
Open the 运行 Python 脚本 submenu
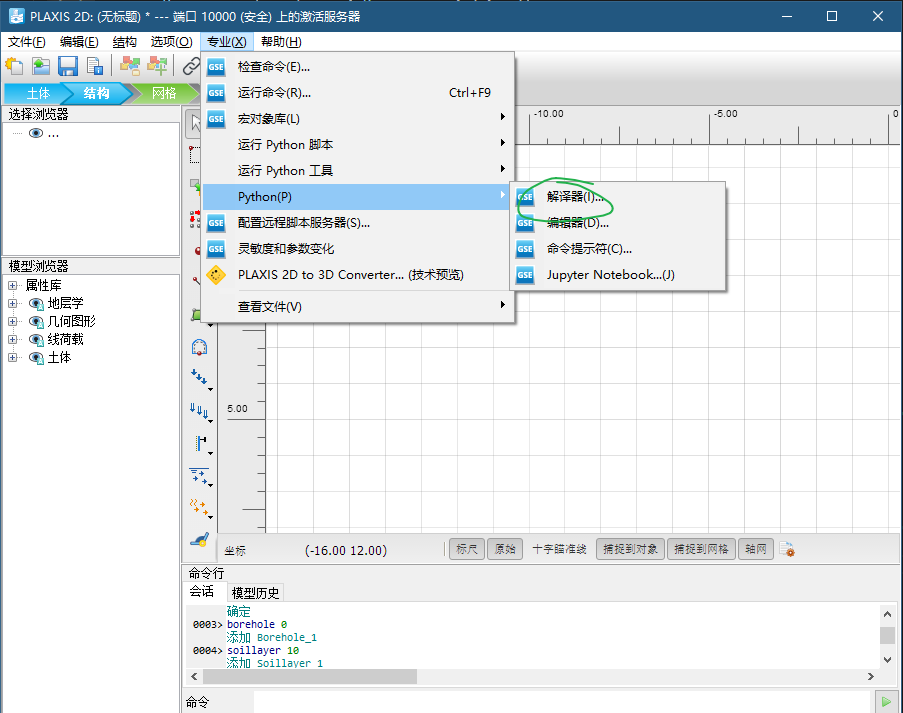358,145
